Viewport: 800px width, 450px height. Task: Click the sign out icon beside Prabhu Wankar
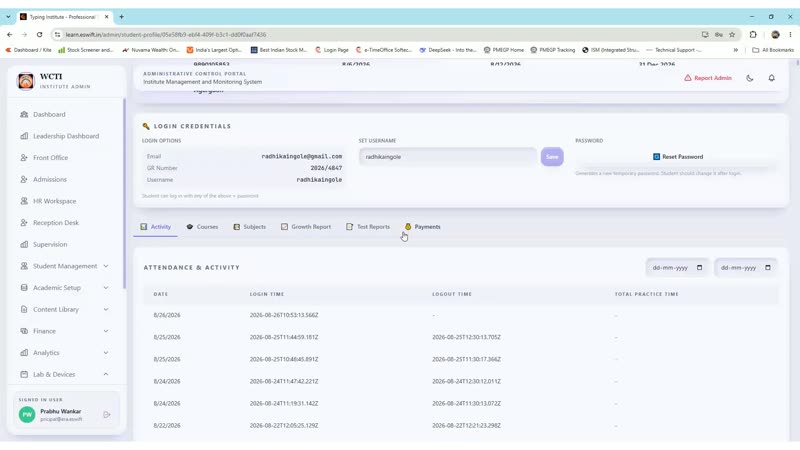point(107,415)
